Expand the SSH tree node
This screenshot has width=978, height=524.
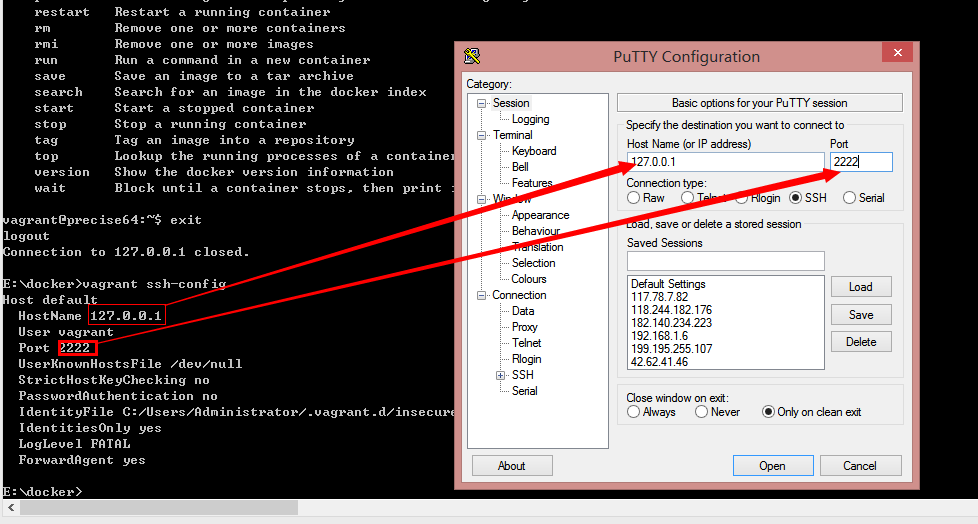(x=501, y=375)
